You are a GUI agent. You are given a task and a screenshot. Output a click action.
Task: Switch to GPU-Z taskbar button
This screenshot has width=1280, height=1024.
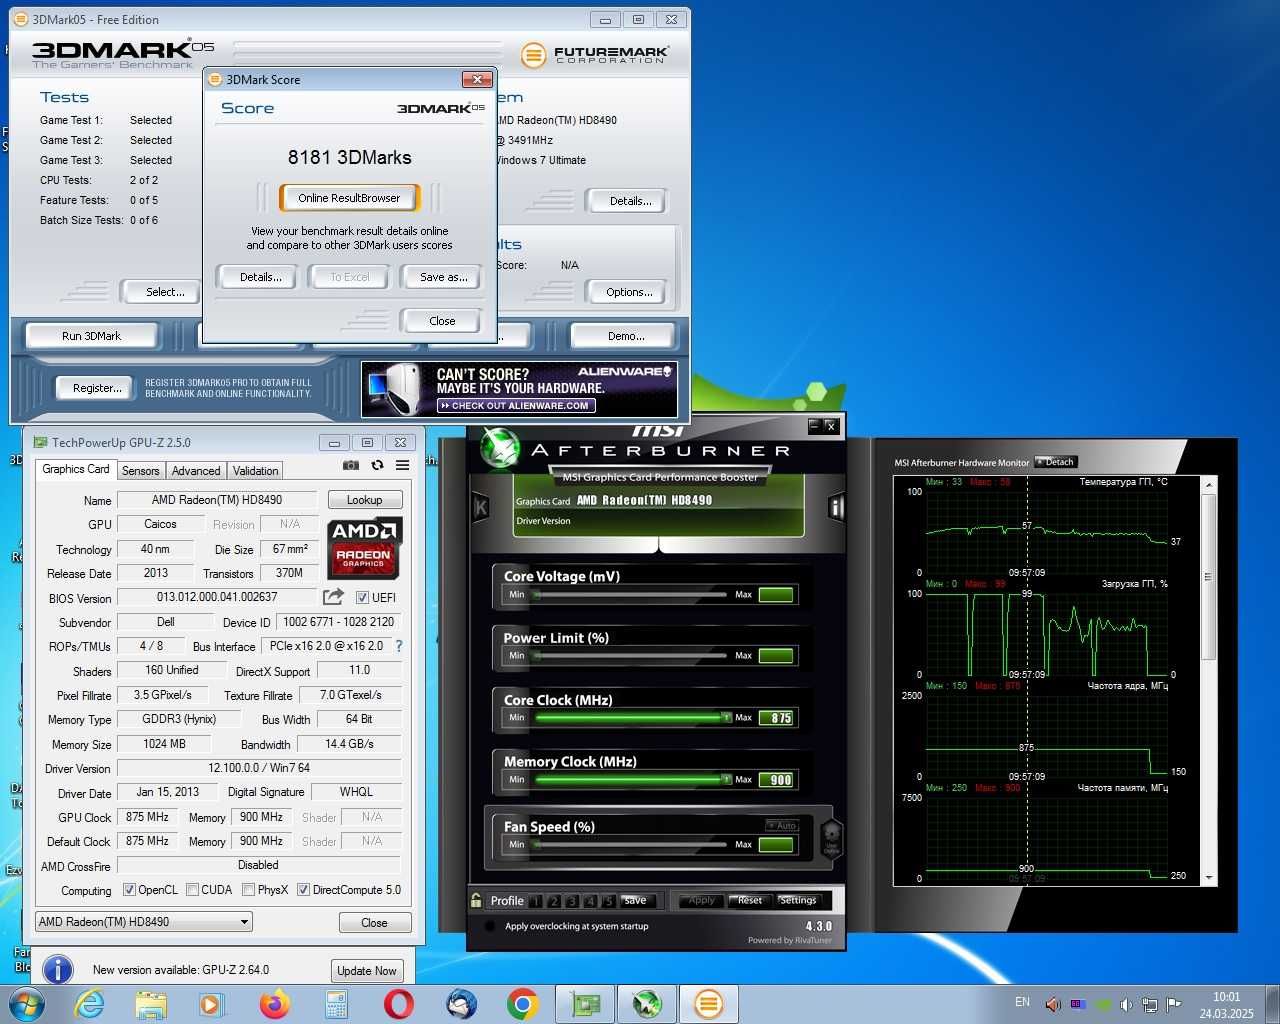click(585, 1003)
